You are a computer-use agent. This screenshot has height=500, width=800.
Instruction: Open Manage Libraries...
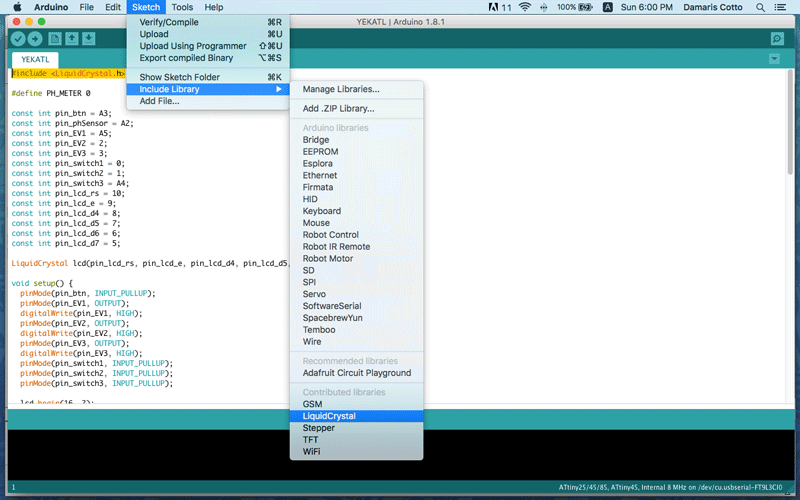tap(356, 89)
